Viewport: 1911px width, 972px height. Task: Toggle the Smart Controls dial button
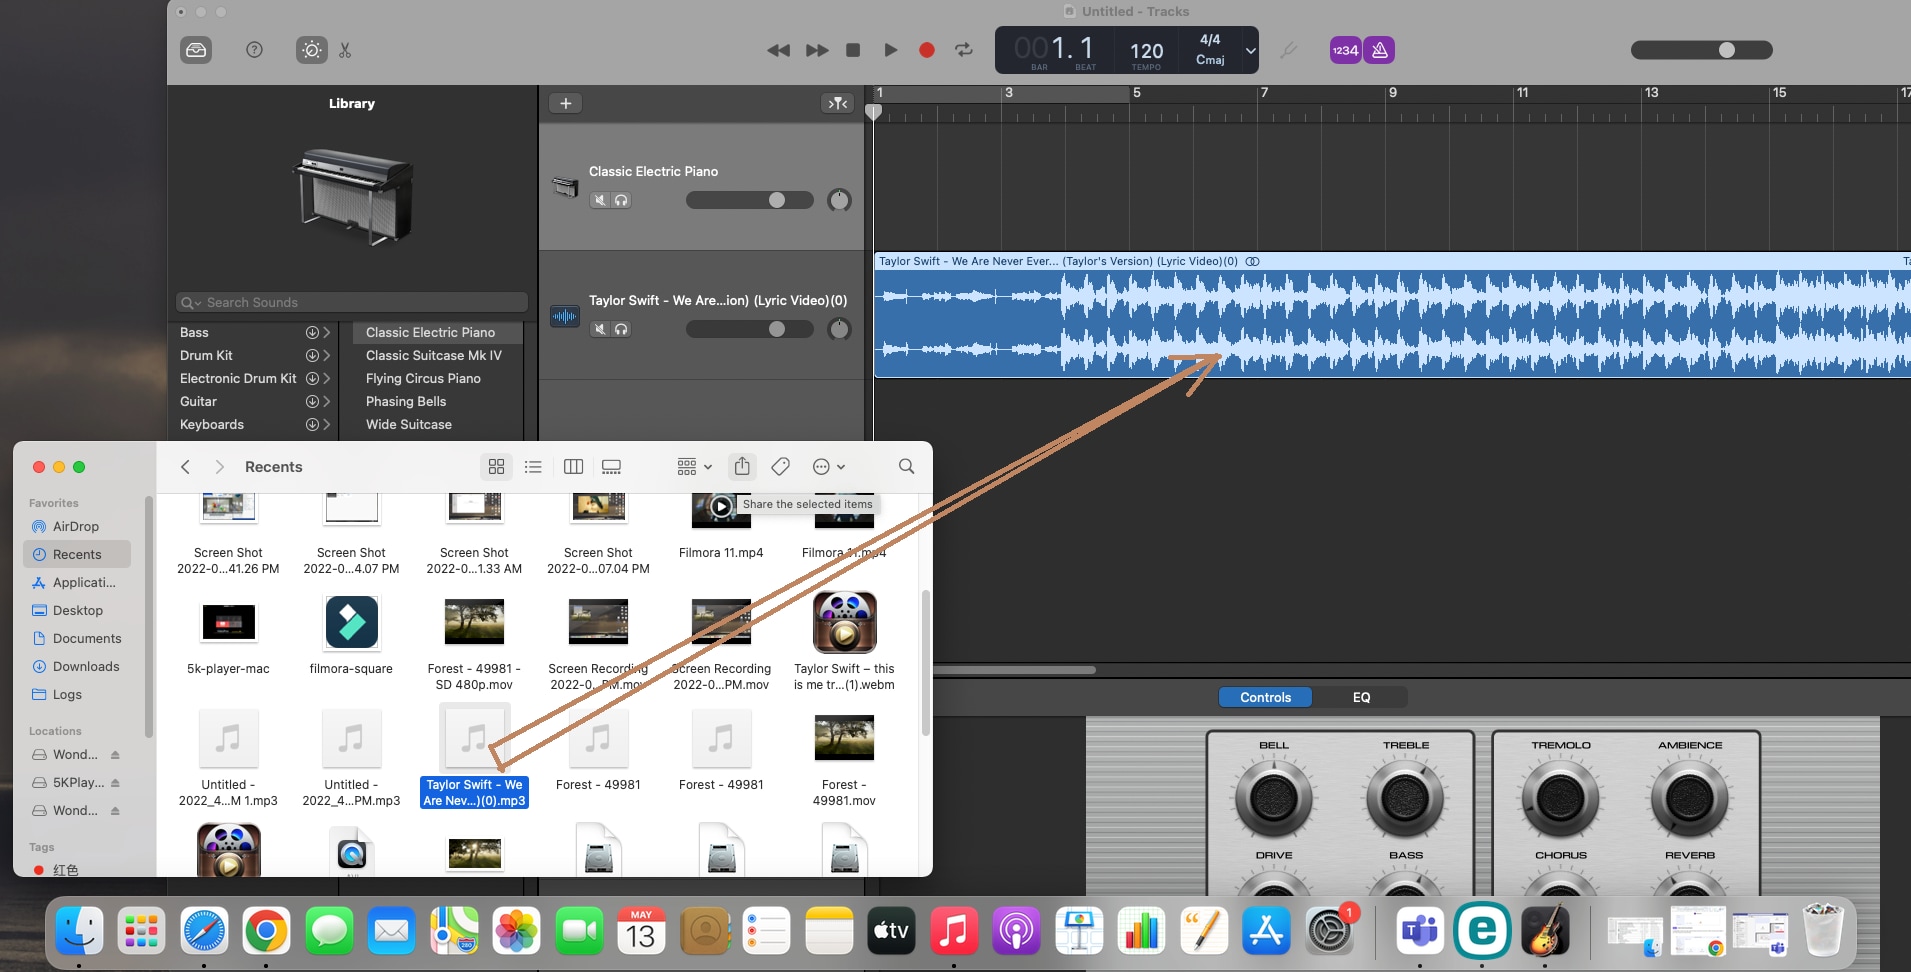pyautogui.click(x=311, y=50)
